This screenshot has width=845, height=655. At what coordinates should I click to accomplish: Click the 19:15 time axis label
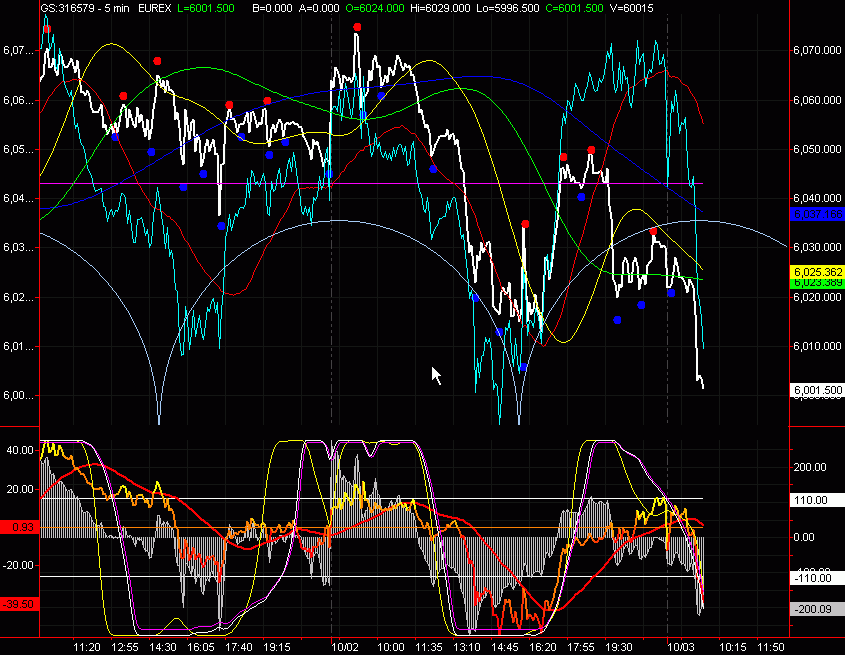coord(277,647)
